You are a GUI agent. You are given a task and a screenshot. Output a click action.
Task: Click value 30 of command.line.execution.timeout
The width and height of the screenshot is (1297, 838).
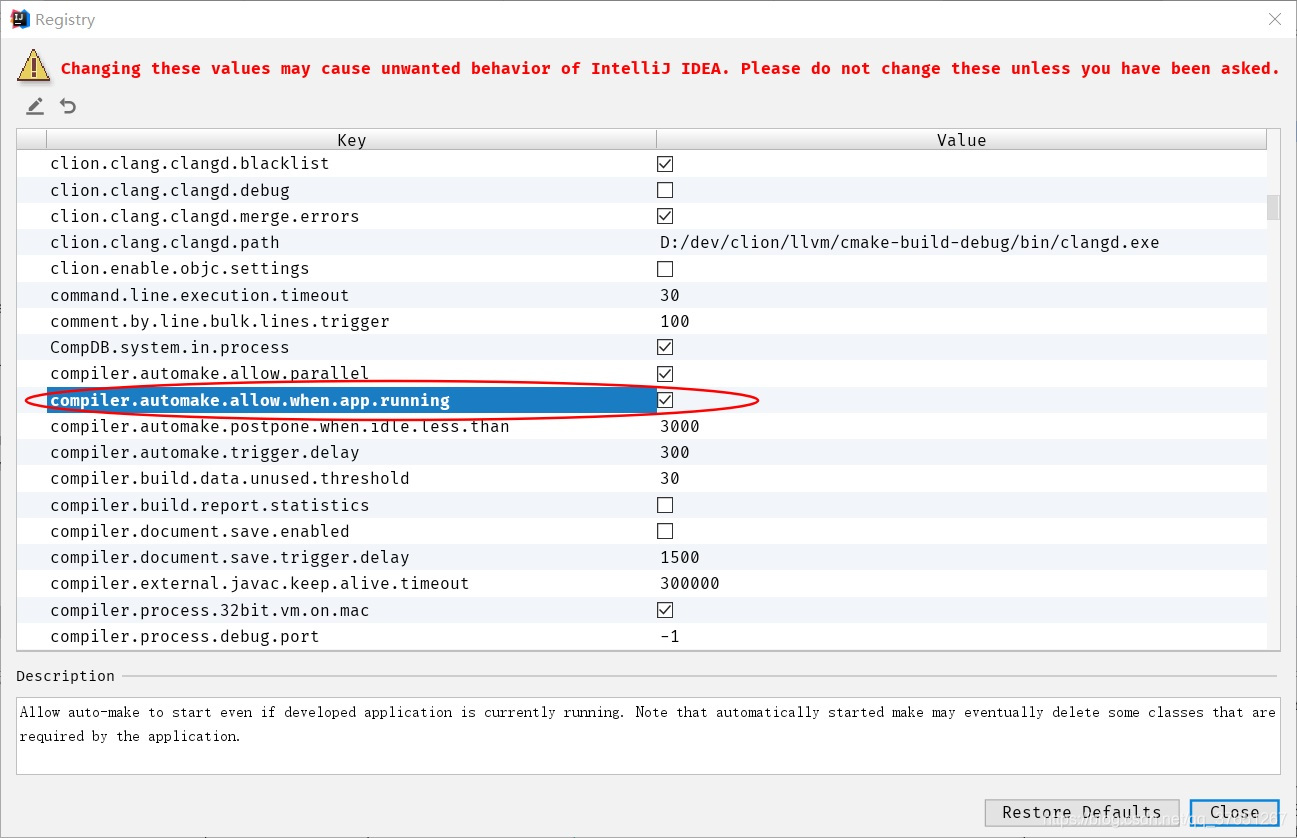670,295
